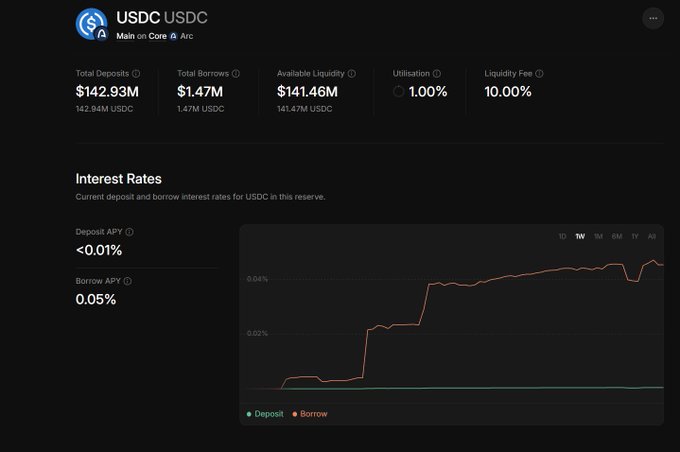Viewport: 680px width, 452px height.
Task: Click the $142.93M total deposits value
Action: [x=107, y=92]
